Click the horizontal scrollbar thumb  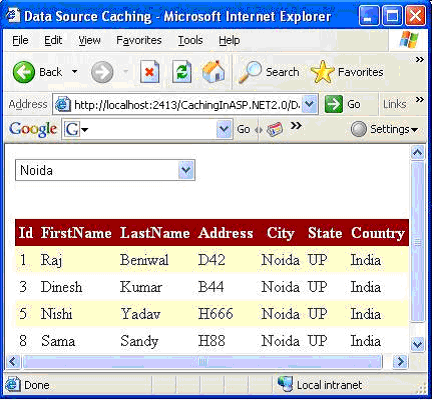pos(202,361)
